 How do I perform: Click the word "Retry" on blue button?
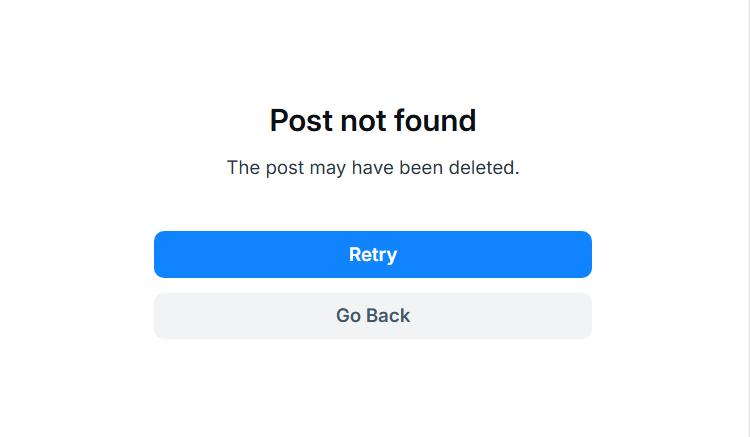[x=373, y=255]
